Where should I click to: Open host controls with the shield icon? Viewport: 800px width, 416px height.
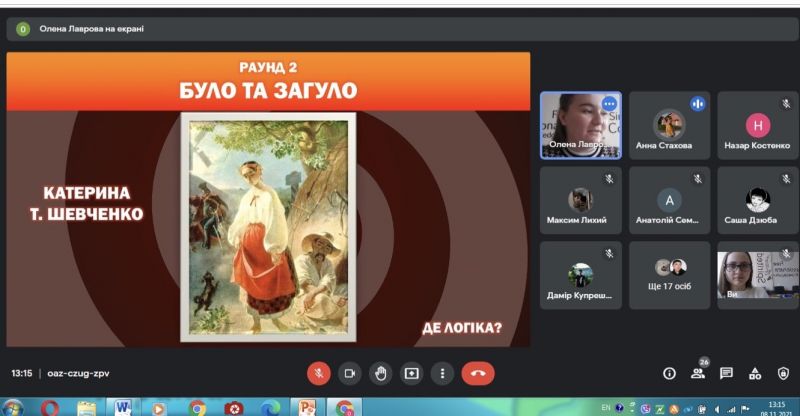783,374
